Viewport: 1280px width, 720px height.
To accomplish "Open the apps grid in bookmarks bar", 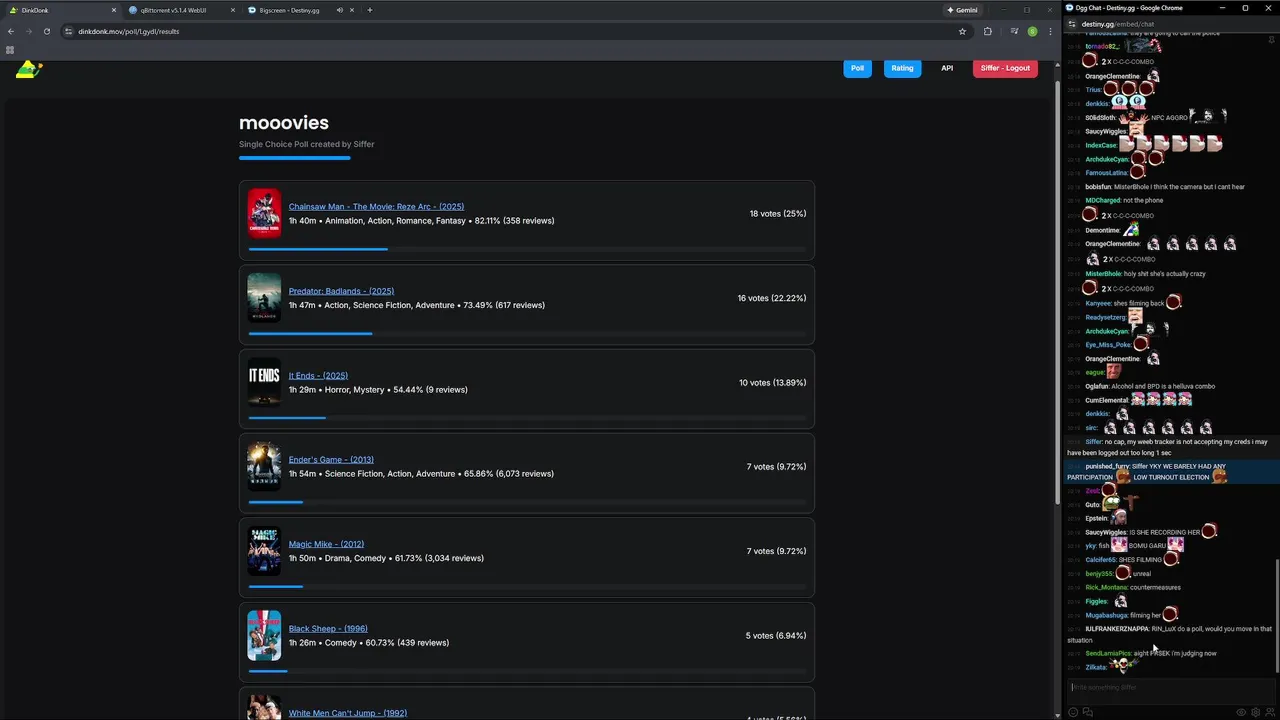I will [x=10, y=49].
